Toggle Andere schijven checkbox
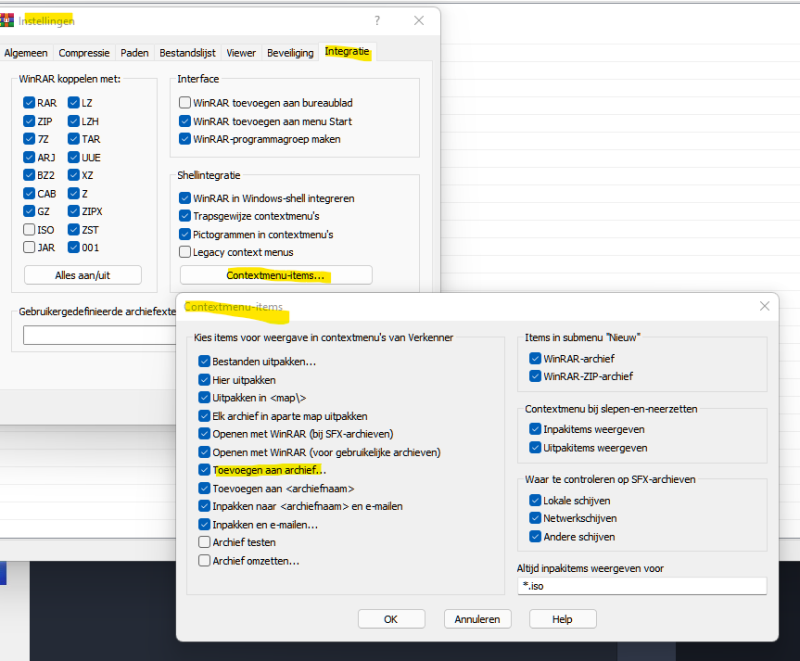This screenshot has width=800, height=661. point(535,536)
